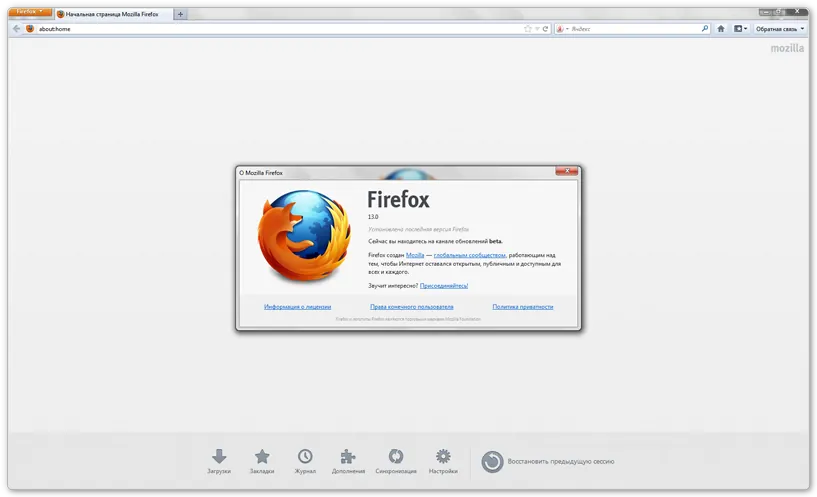Open the orange Firefox menu button
Screen dimensions: 817x497
30,12
